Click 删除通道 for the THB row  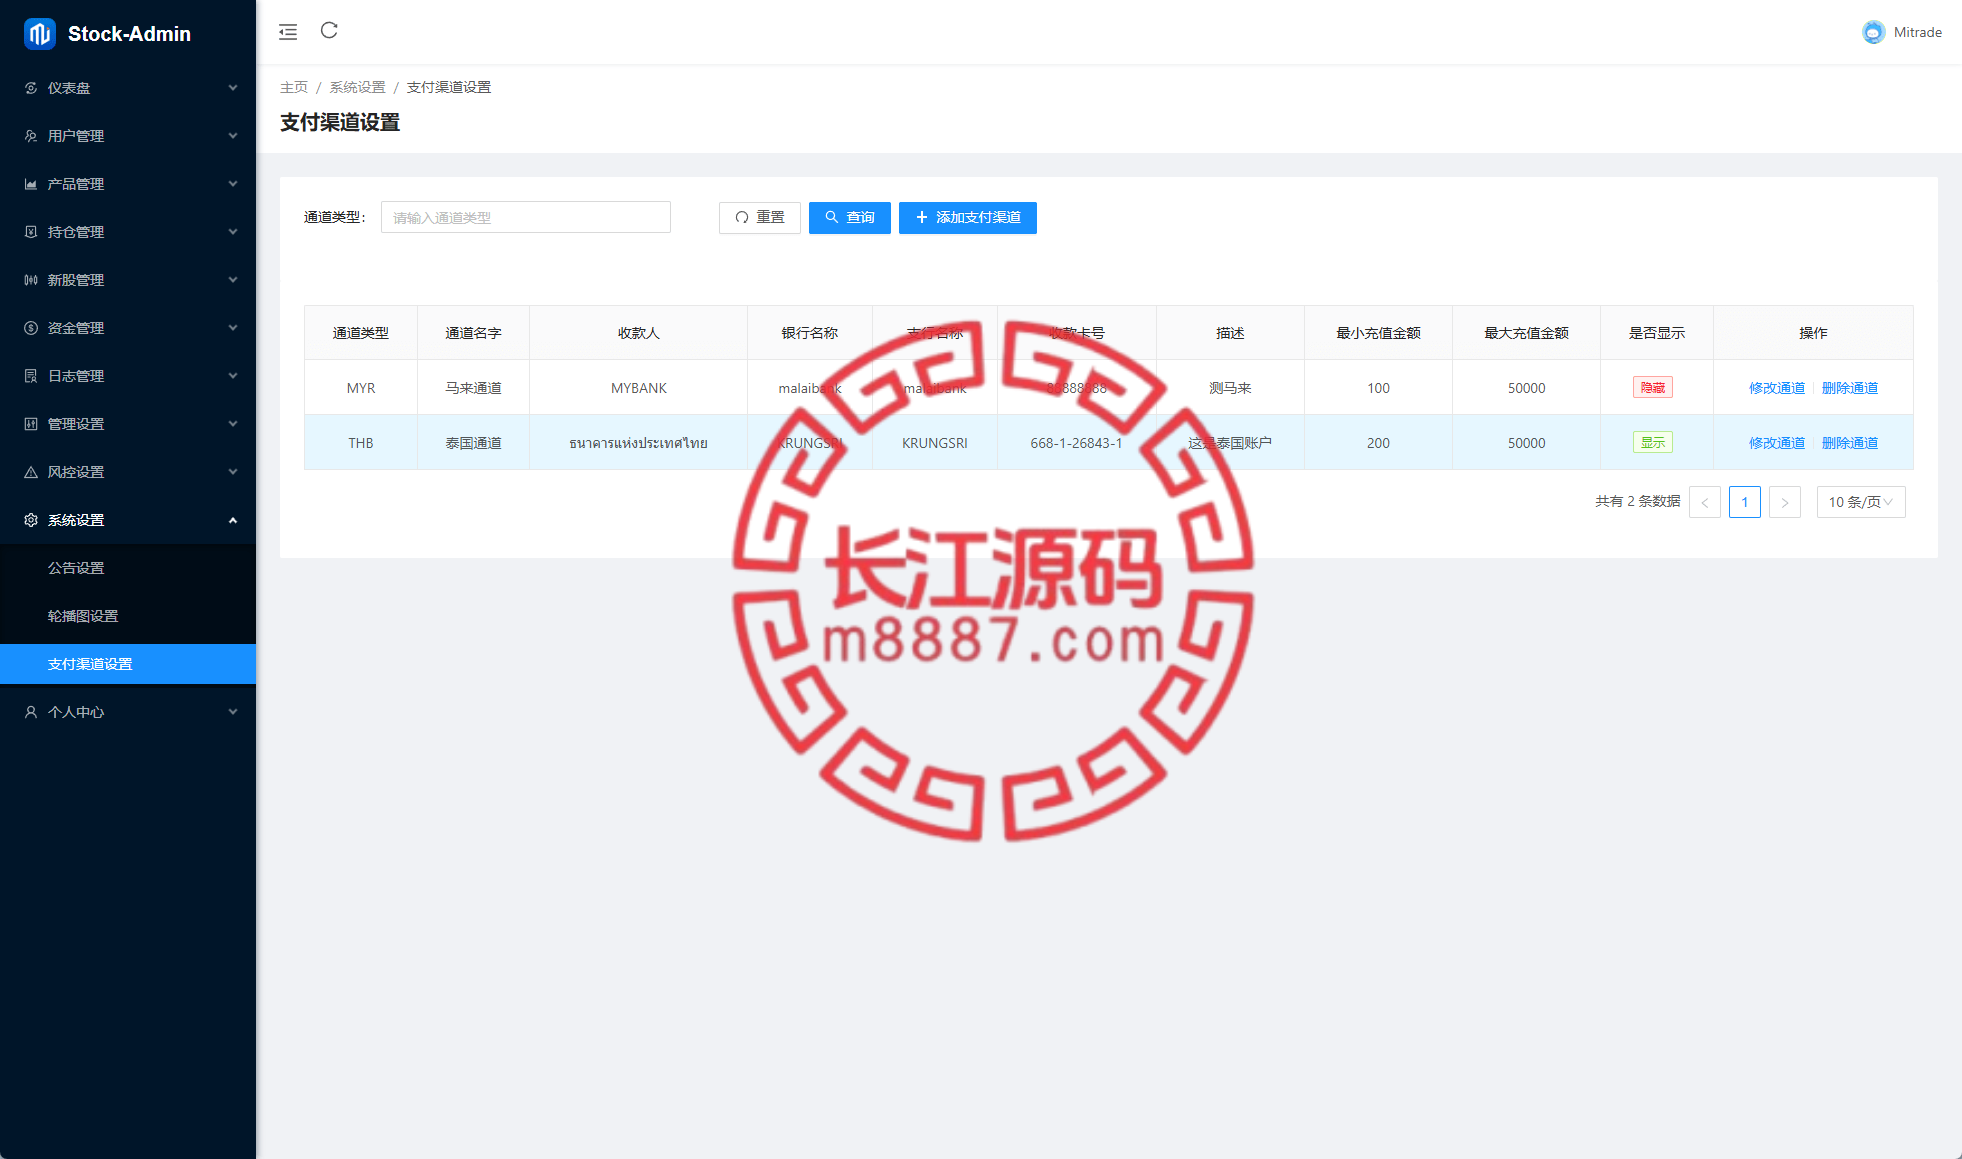(x=1849, y=443)
